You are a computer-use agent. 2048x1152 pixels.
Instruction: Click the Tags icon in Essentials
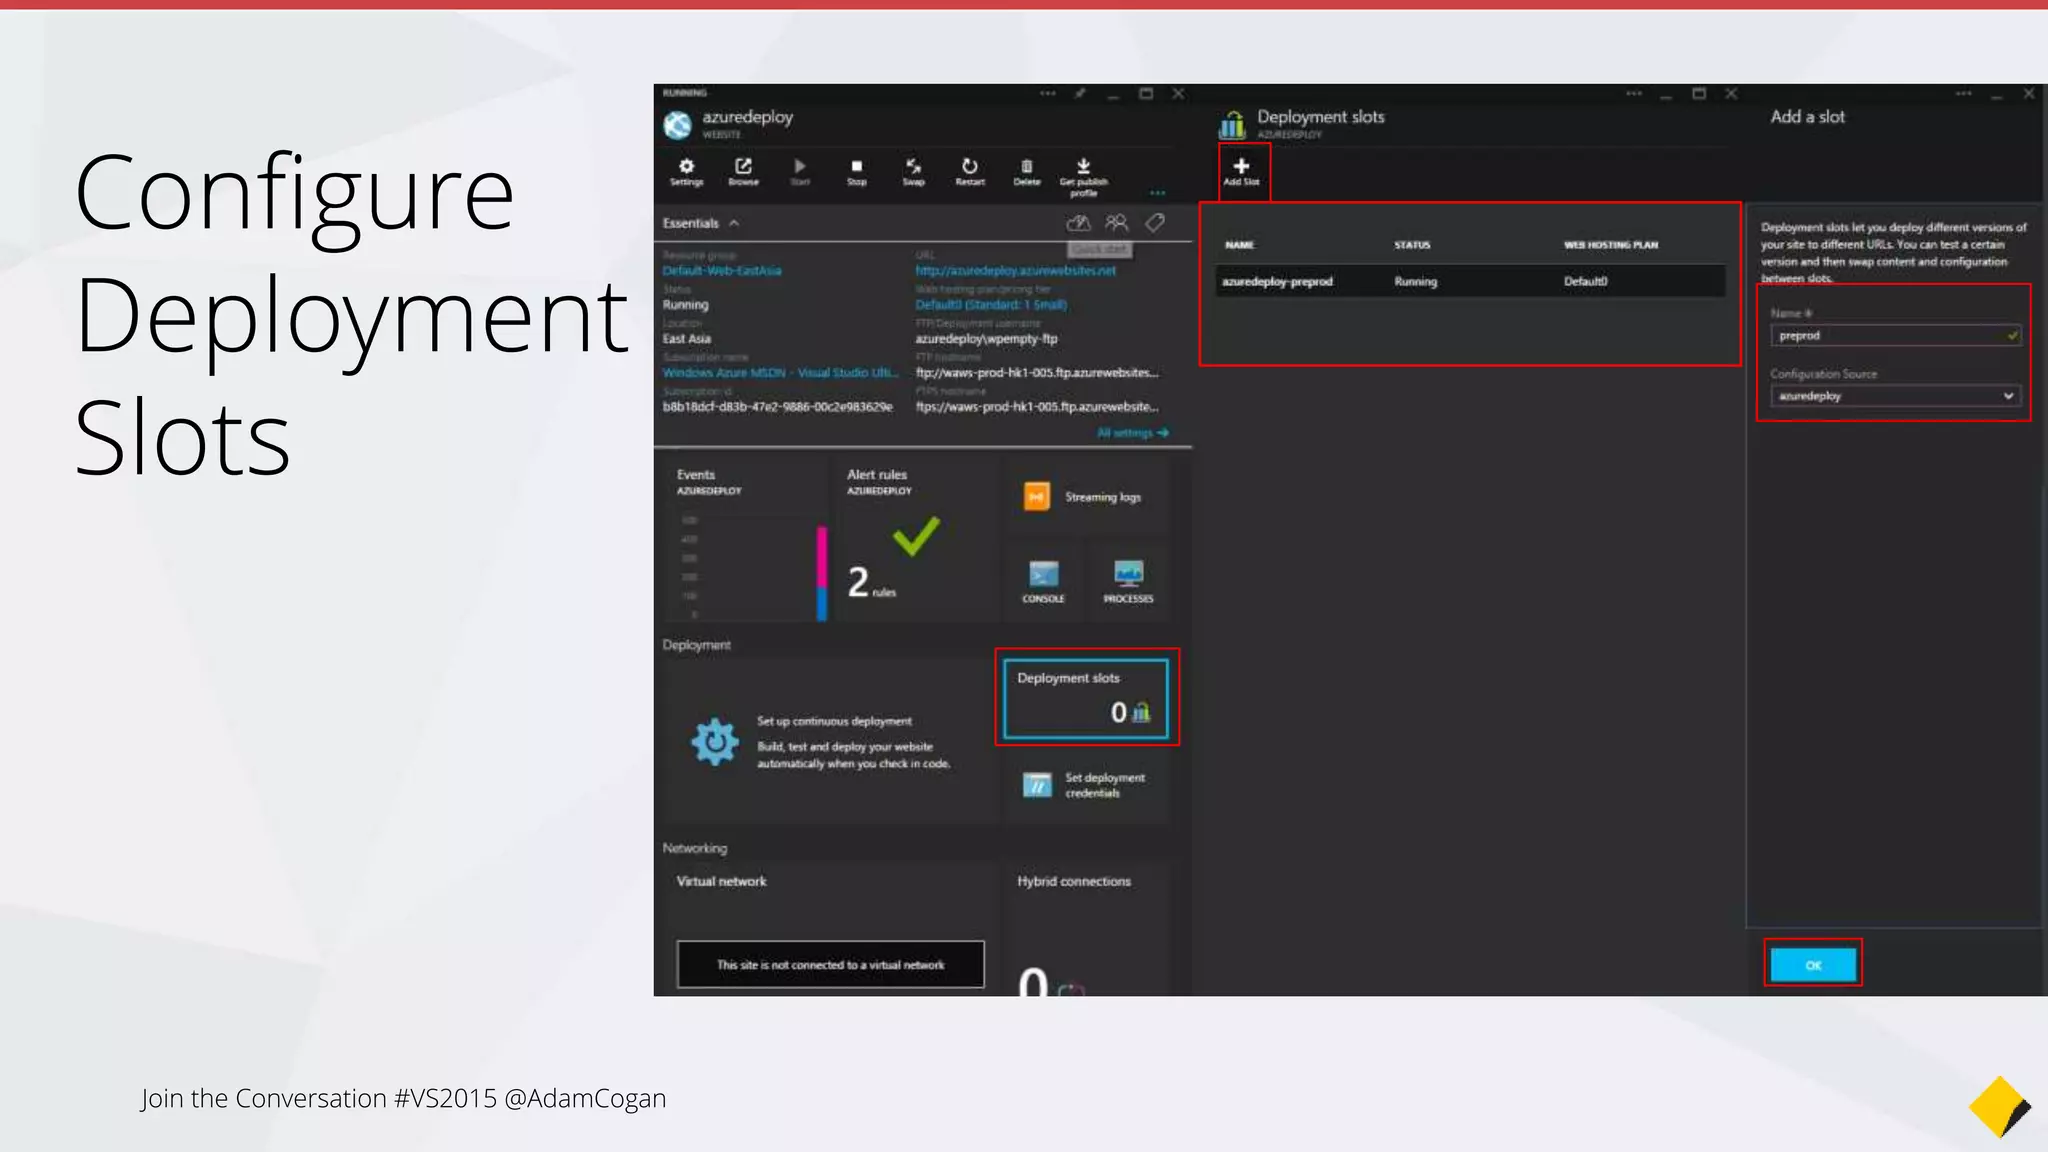pos(1155,222)
